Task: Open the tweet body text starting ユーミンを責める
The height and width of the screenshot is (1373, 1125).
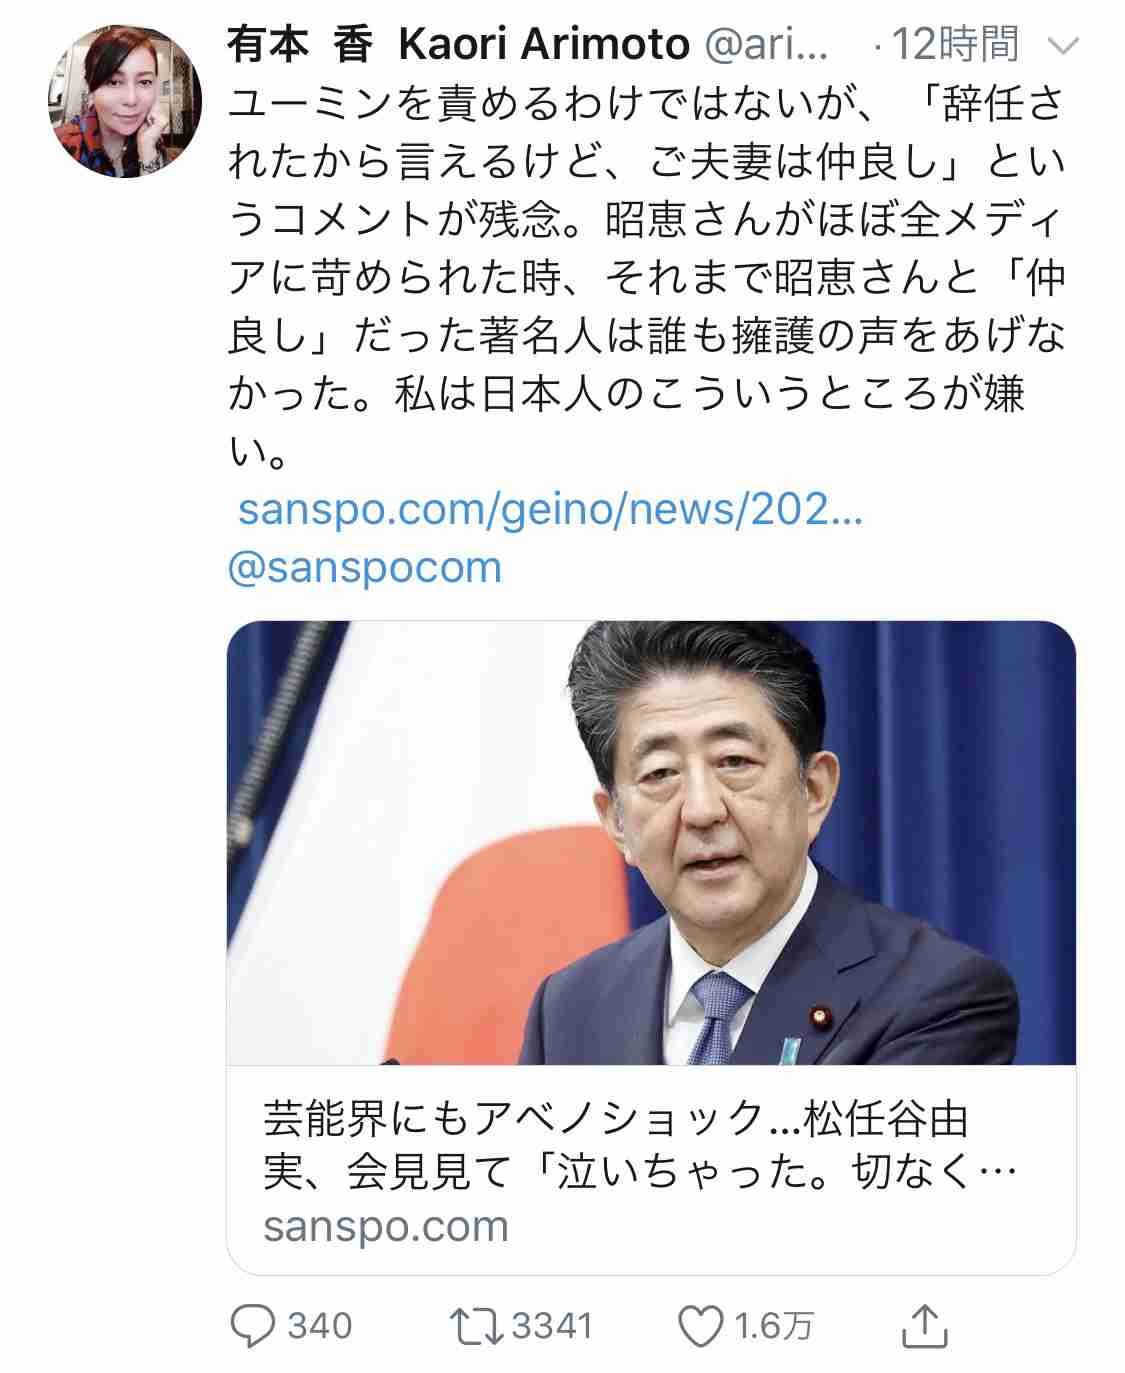Action: coord(647,277)
